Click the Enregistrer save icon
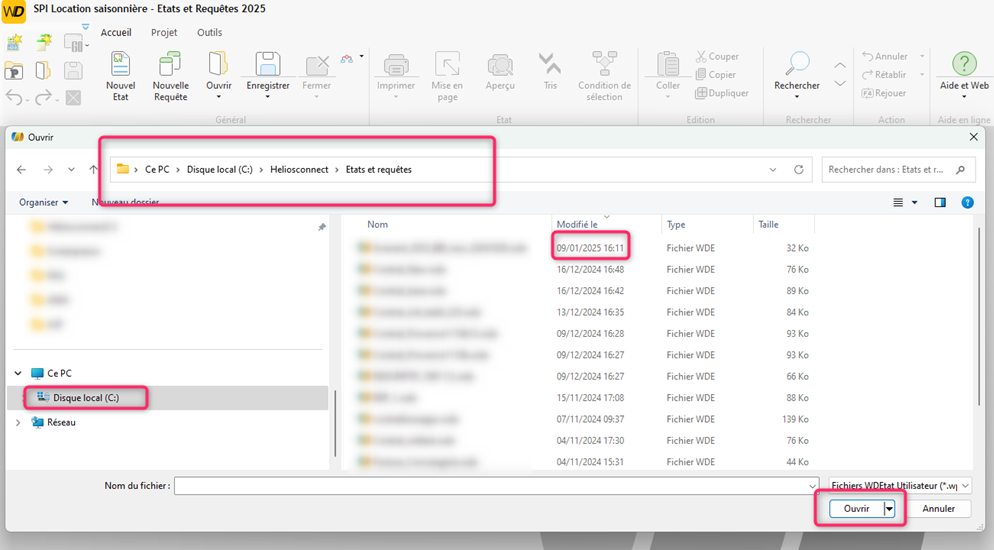The width and height of the screenshot is (994, 550). [x=267, y=68]
